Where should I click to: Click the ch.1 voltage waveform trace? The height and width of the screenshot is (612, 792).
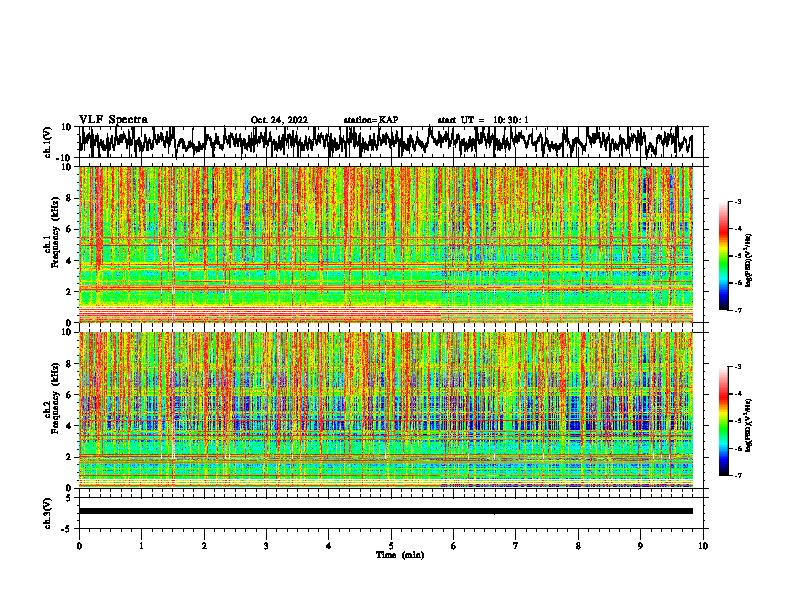[386, 142]
